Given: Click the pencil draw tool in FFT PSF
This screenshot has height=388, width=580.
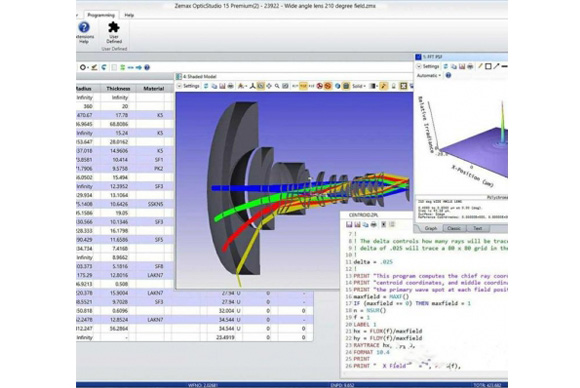Looking at the screenshot, I should 480,66.
